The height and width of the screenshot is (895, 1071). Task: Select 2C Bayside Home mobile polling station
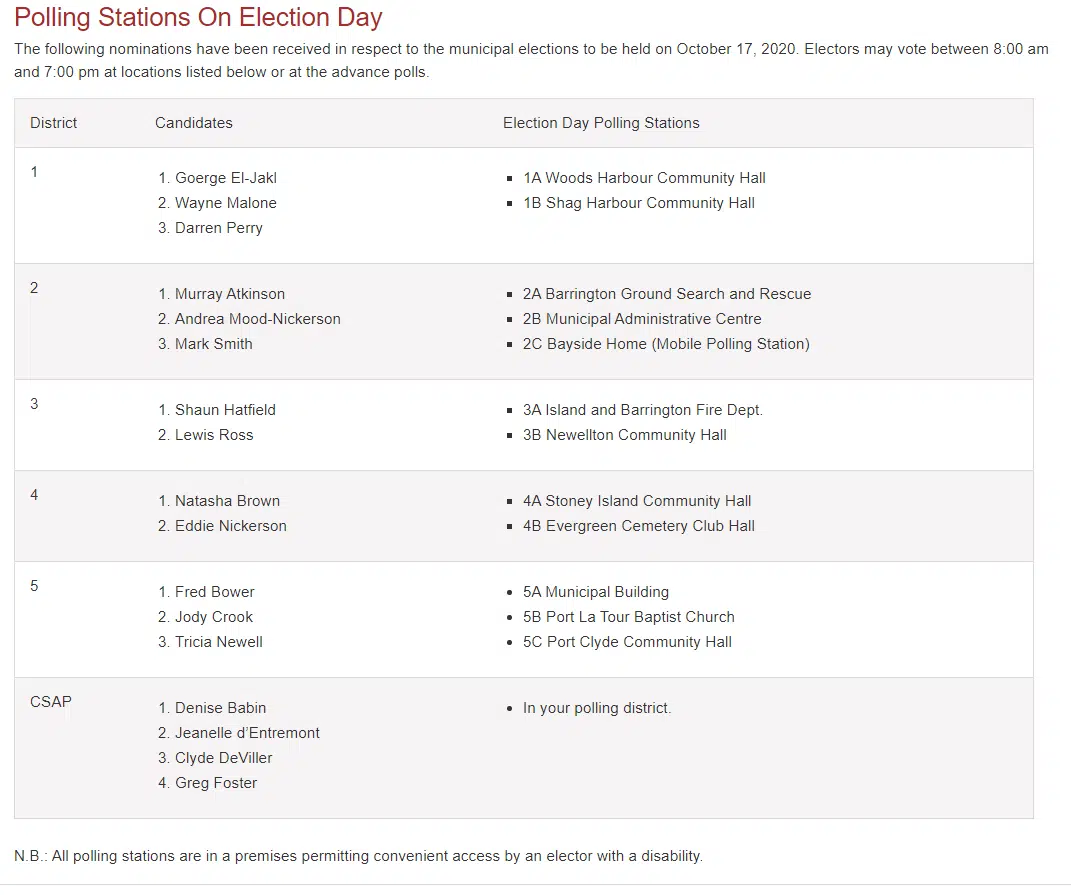(666, 344)
